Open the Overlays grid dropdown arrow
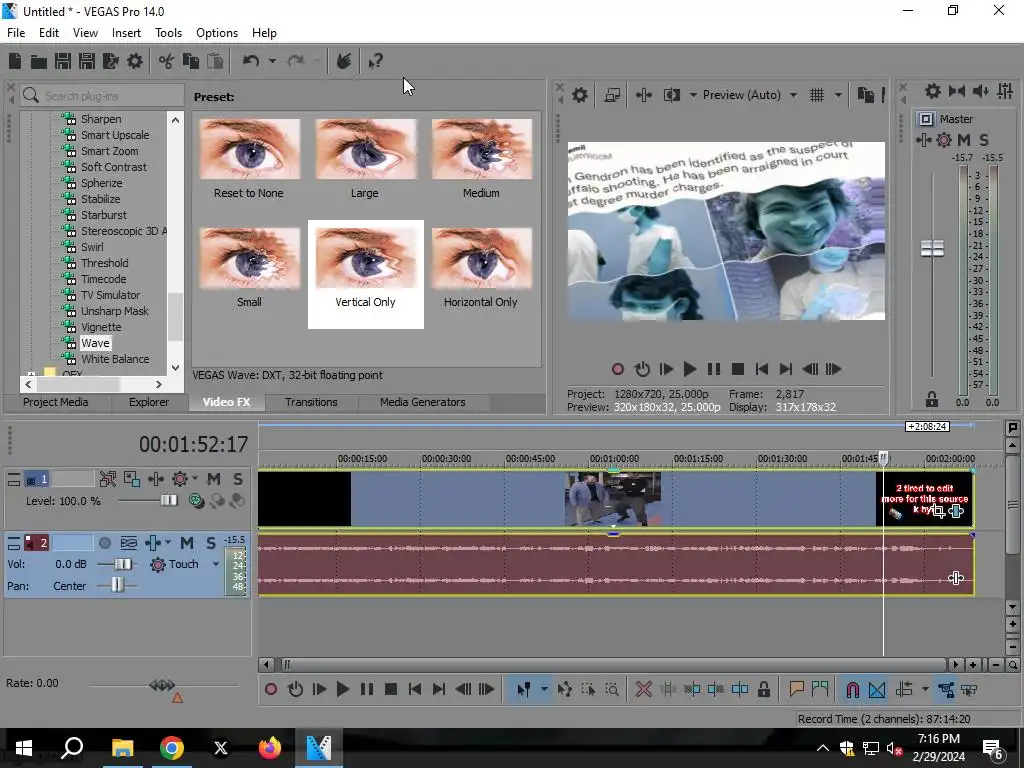 838,95
